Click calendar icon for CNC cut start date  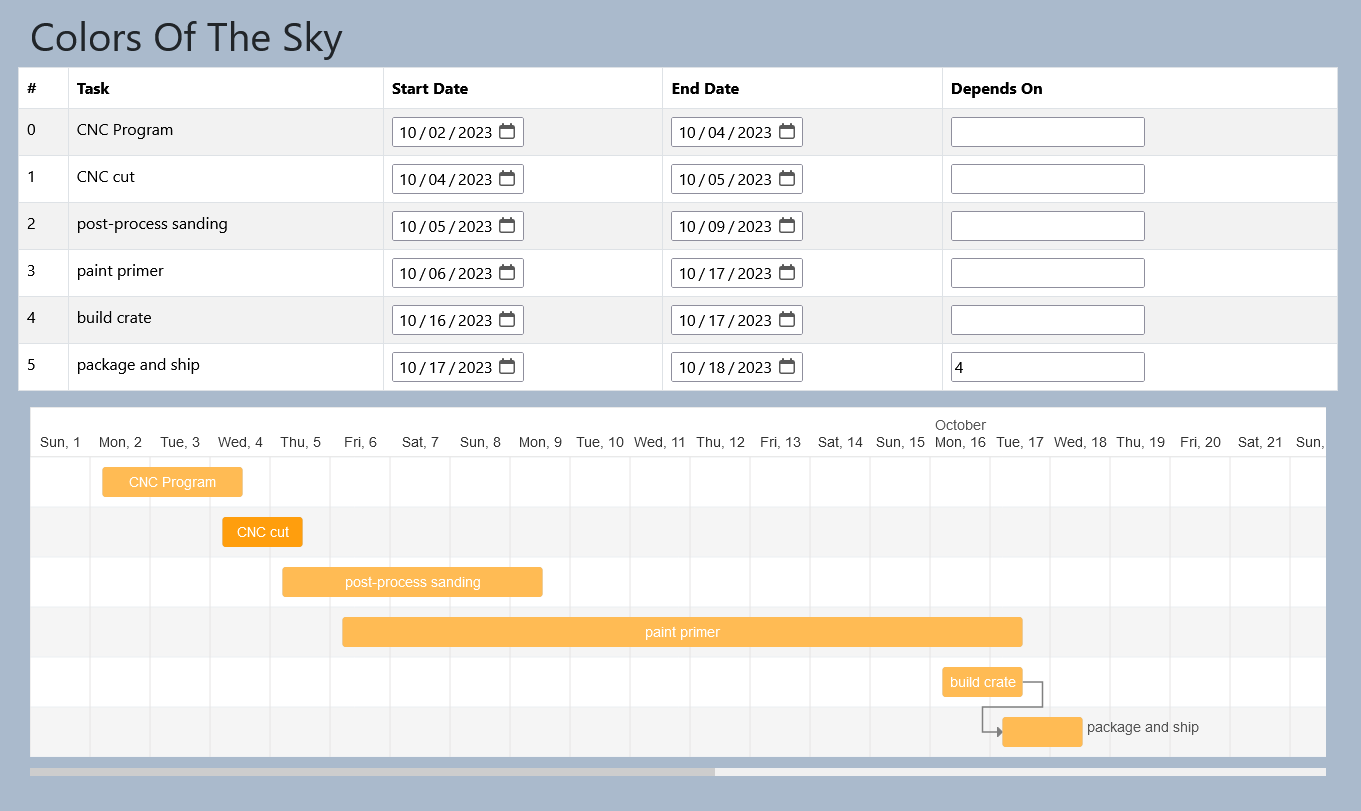click(x=507, y=179)
